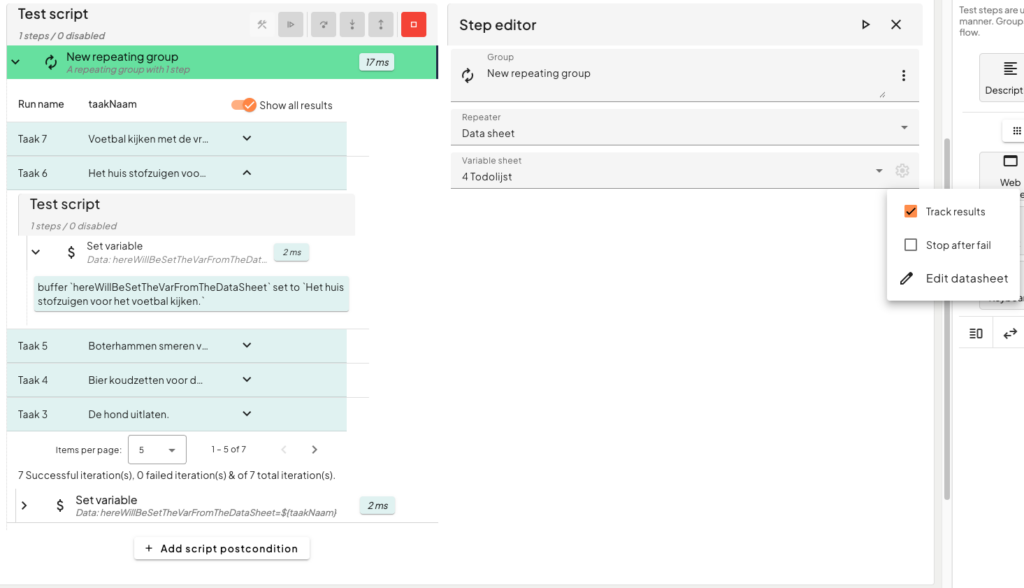
Task: Expand the Taak 7 result row
Action: [x=247, y=139]
